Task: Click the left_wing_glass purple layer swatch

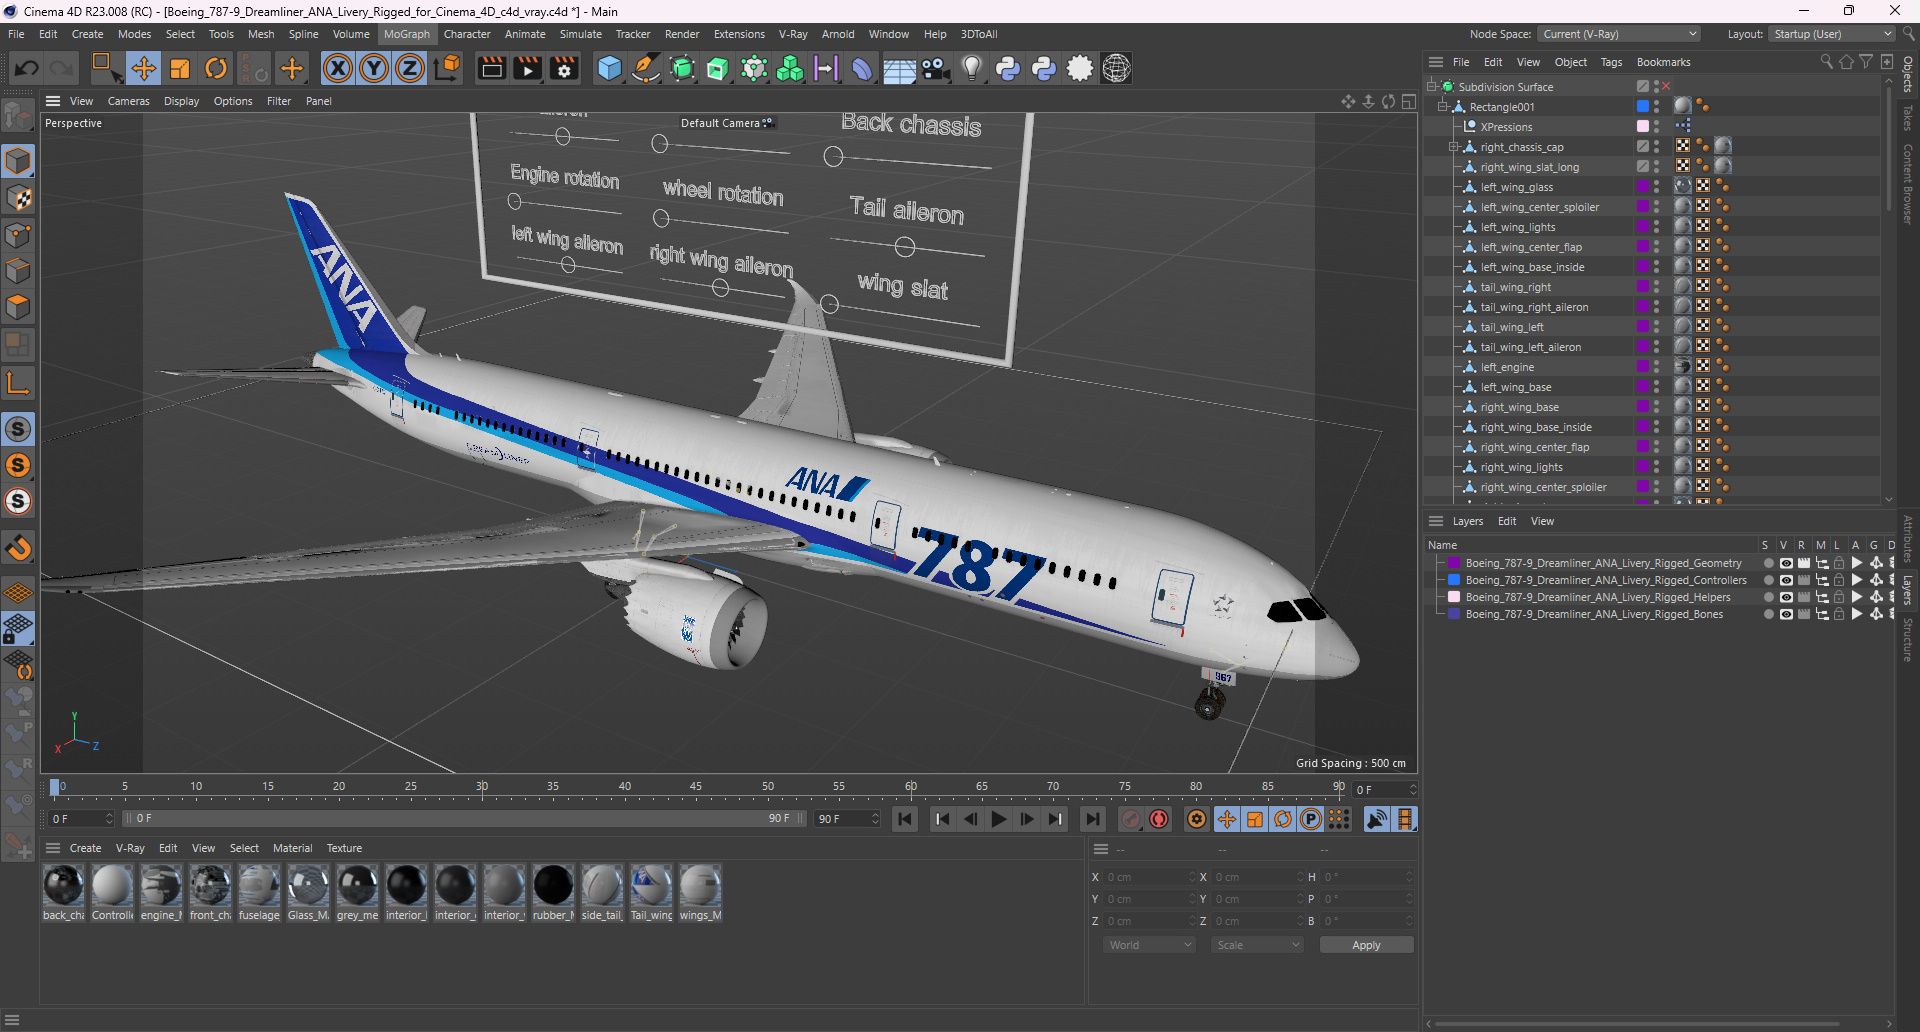Action: tap(1642, 186)
